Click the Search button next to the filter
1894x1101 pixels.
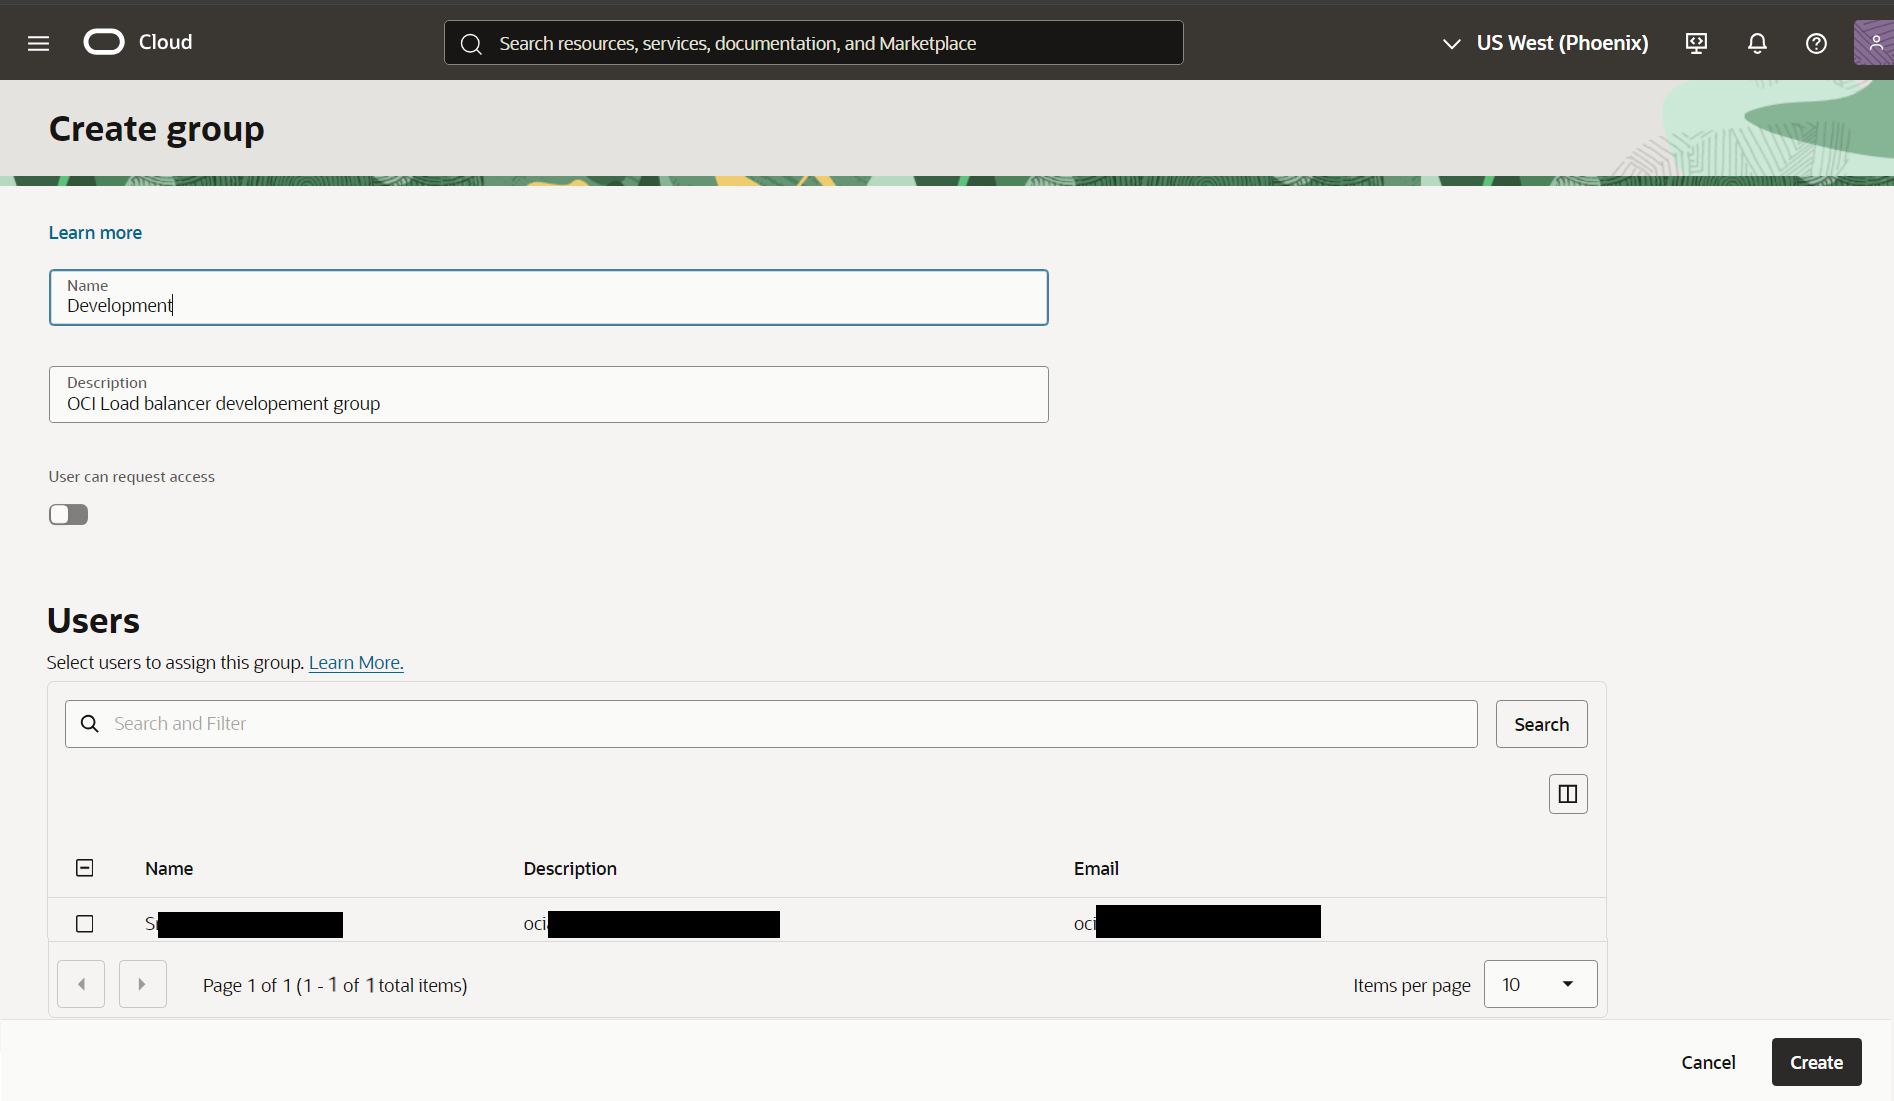point(1541,724)
